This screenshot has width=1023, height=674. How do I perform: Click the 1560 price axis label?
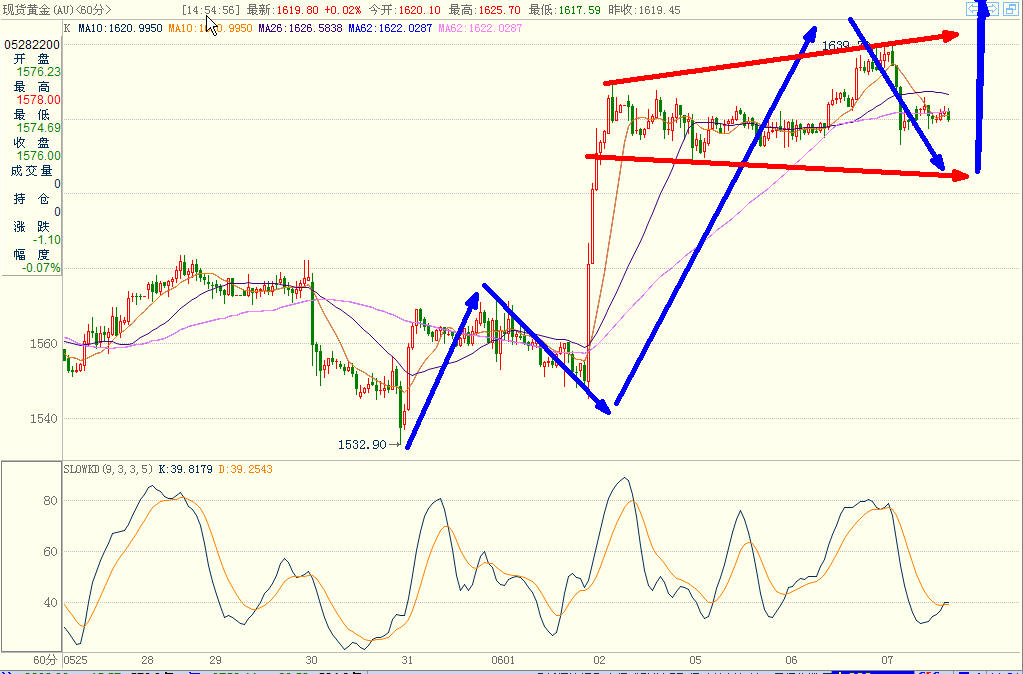tap(43, 343)
